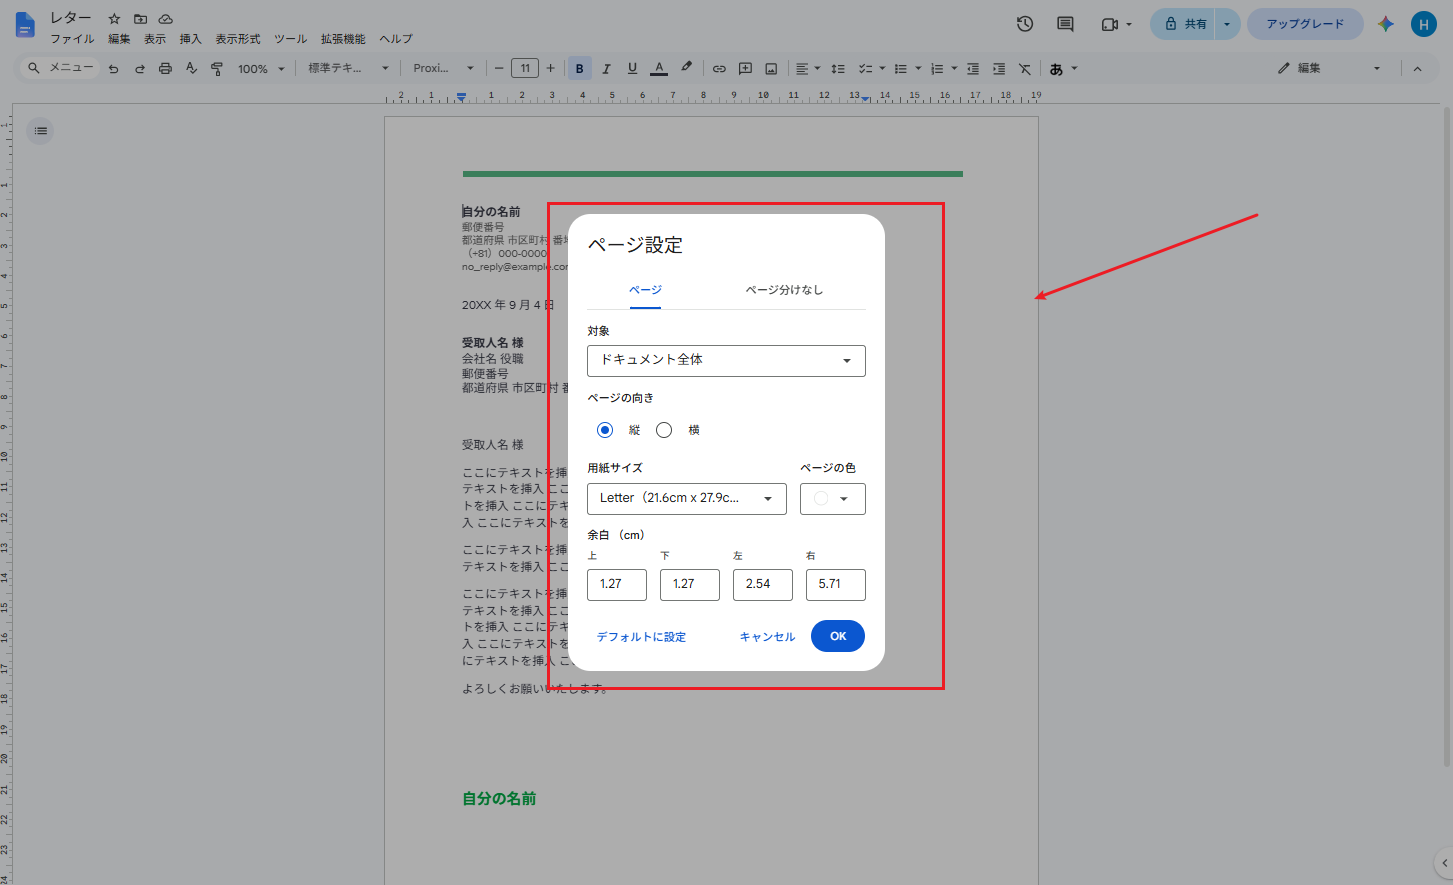This screenshot has width=1453, height=885.
Task: Click the 上 margin field with 1.27
Action: pos(617,585)
